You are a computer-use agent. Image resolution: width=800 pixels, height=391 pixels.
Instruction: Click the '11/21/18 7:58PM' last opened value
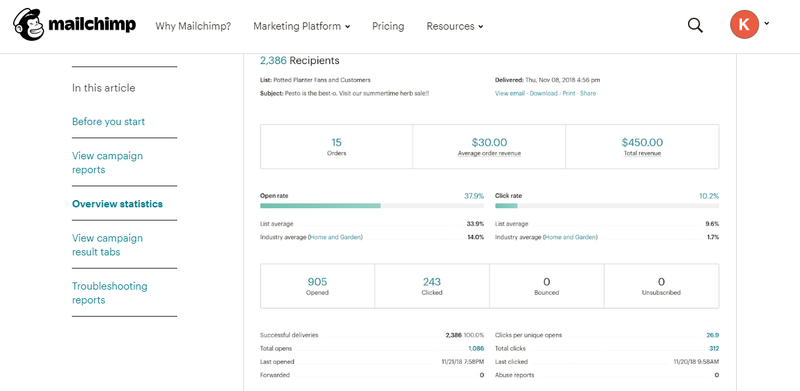click(463, 362)
